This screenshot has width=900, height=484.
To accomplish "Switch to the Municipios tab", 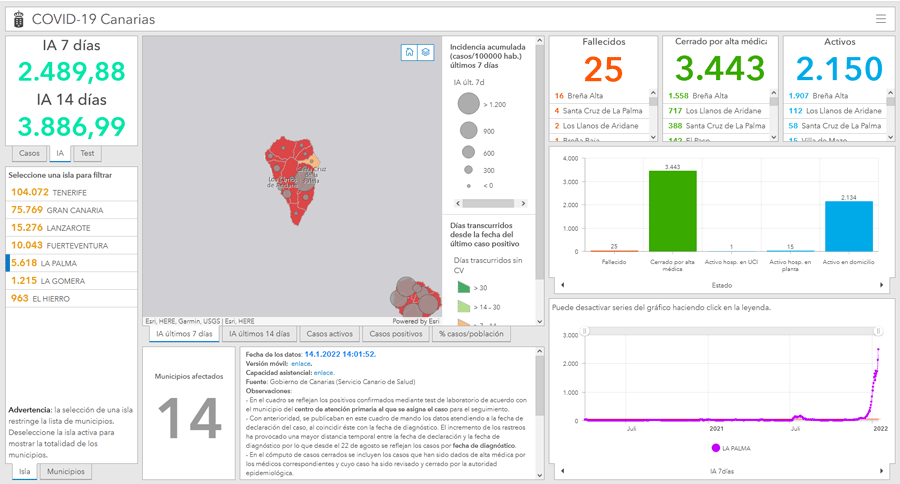I will pyautogui.click(x=67, y=471).
